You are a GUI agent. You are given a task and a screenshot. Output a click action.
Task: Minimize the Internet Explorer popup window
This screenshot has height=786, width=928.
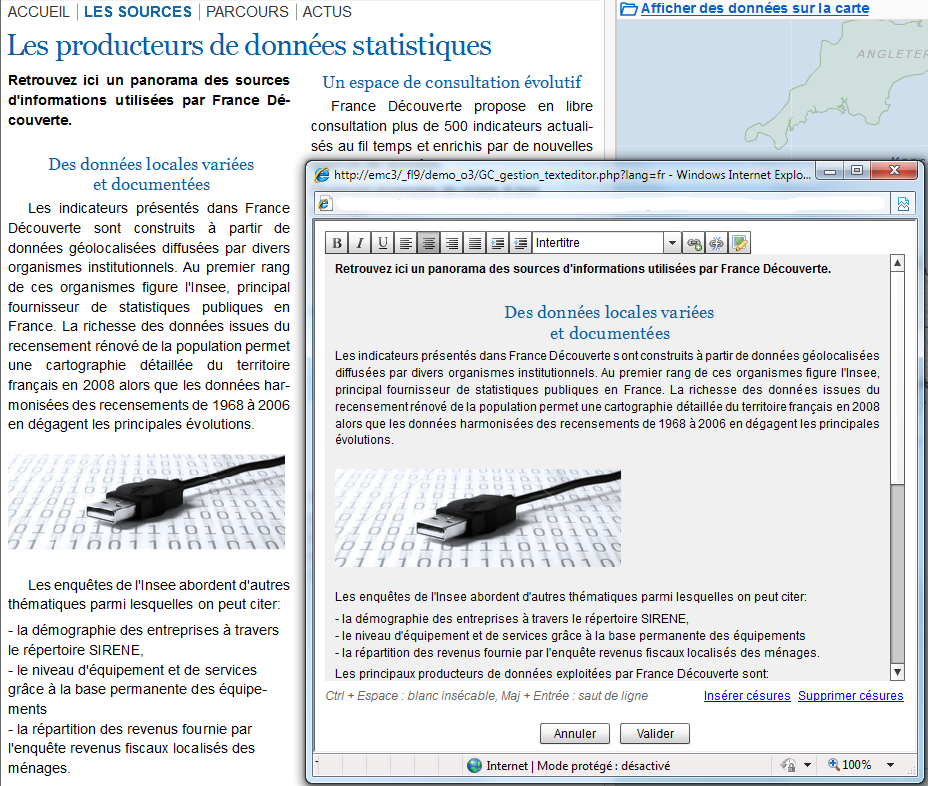(830, 171)
